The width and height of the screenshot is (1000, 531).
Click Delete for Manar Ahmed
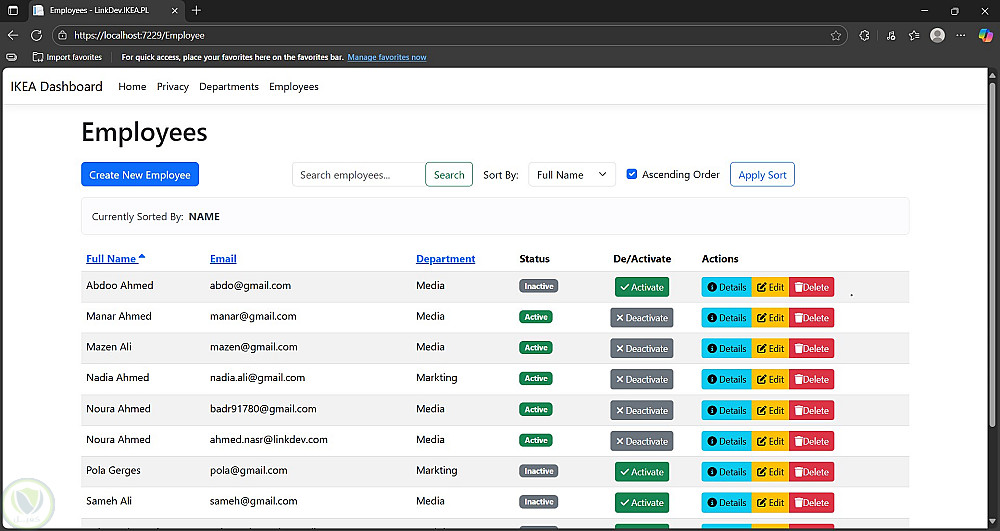[811, 318]
